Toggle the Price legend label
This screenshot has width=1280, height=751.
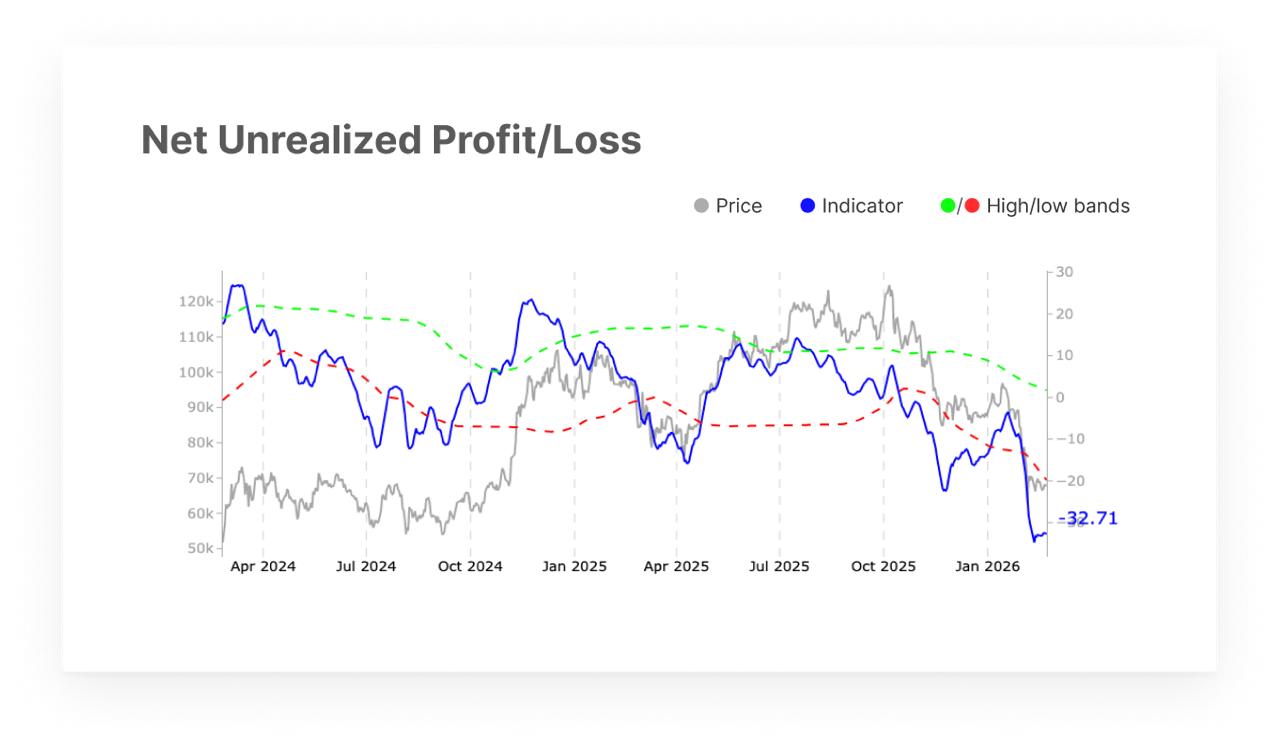point(739,206)
